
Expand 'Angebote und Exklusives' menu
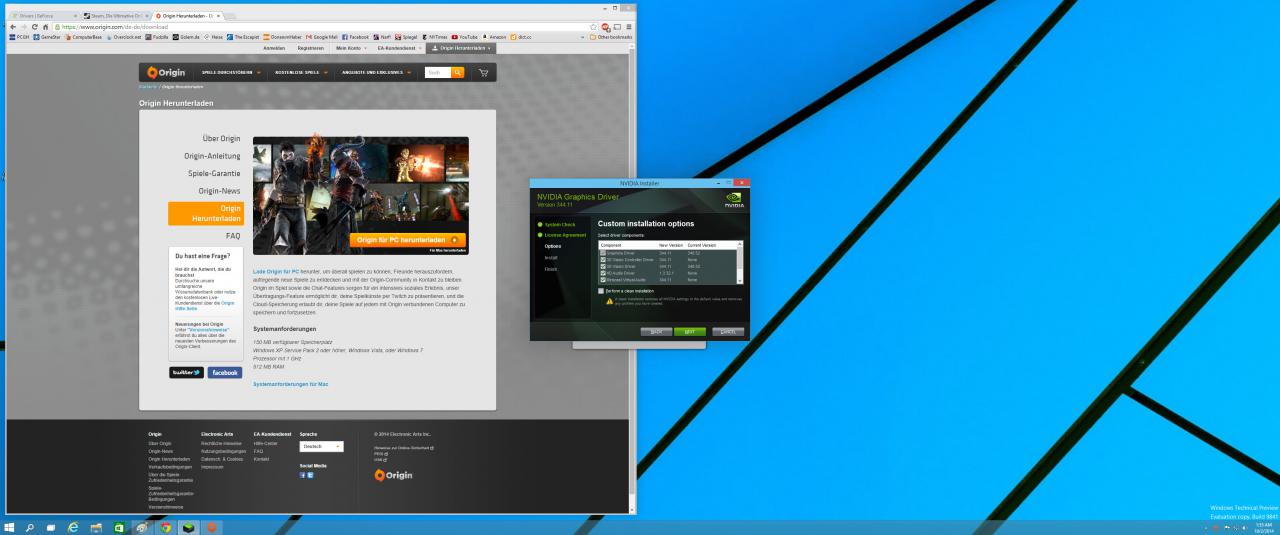coord(376,72)
